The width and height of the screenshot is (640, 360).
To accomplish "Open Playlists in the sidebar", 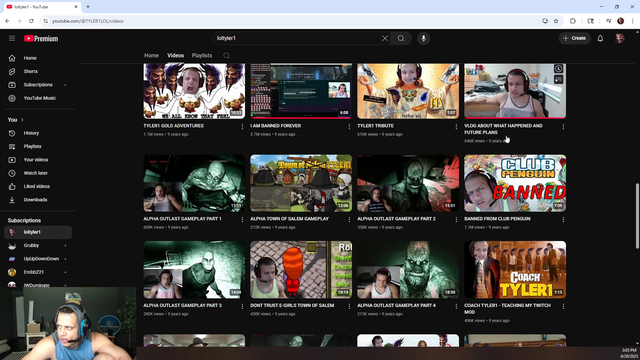I will pos(38,147).
